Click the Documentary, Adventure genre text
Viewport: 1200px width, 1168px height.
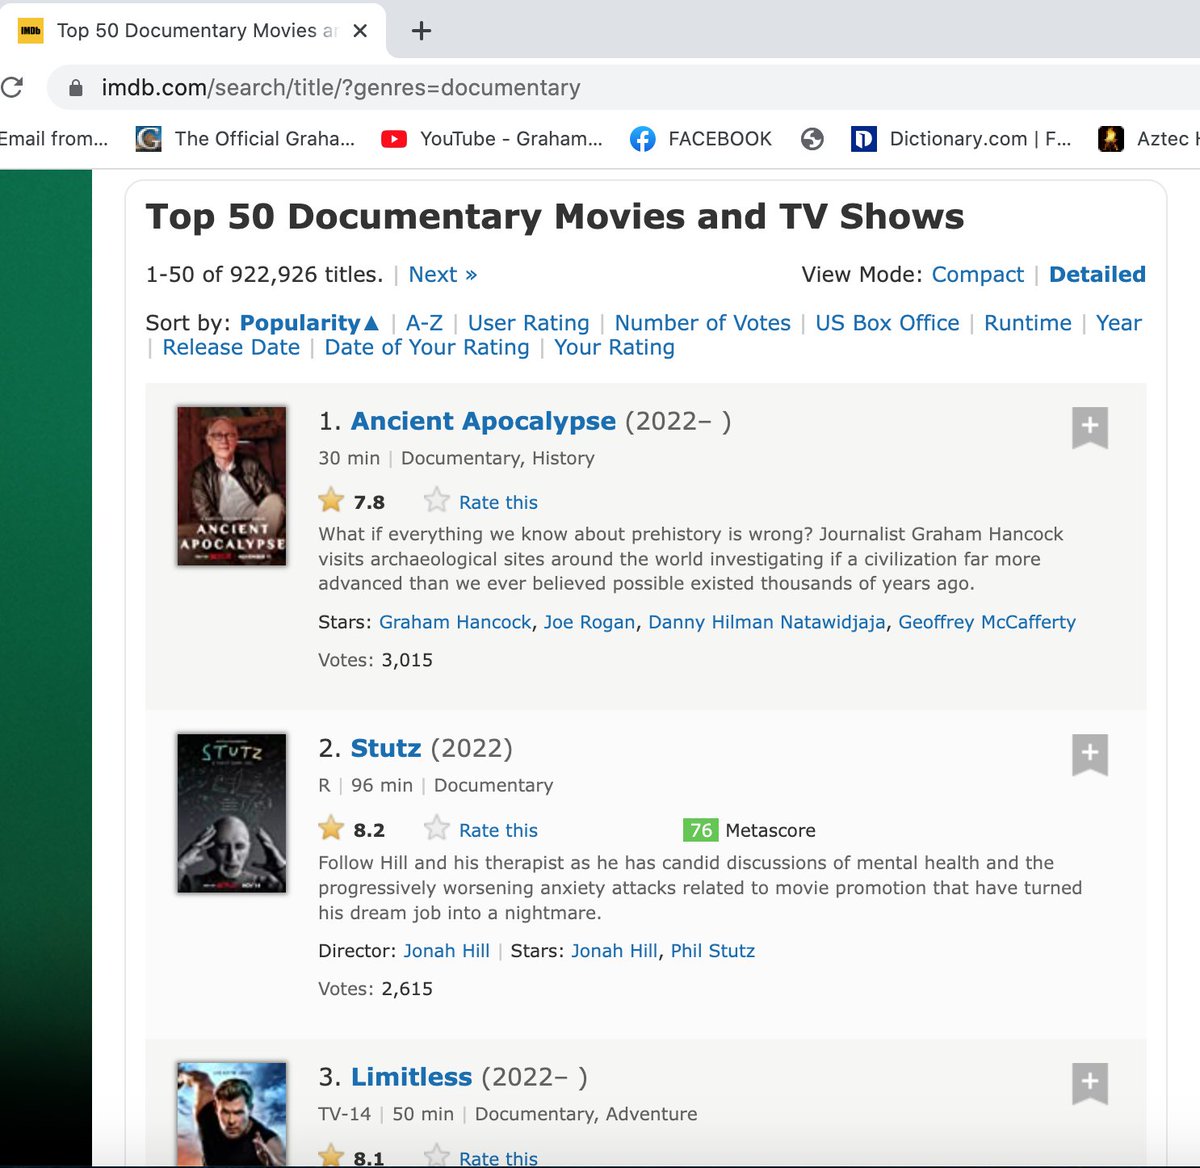click(x=586, y=1114)
